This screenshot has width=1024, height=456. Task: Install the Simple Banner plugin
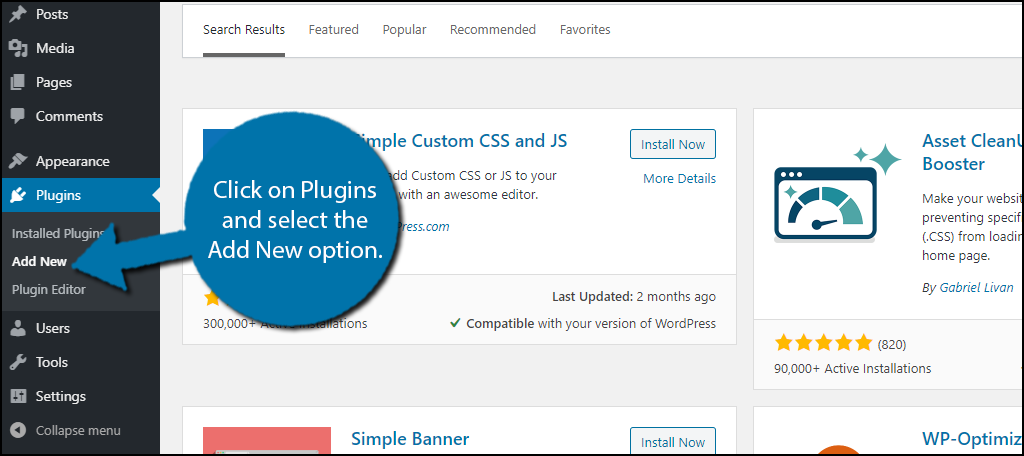click(x=673, y=442)
